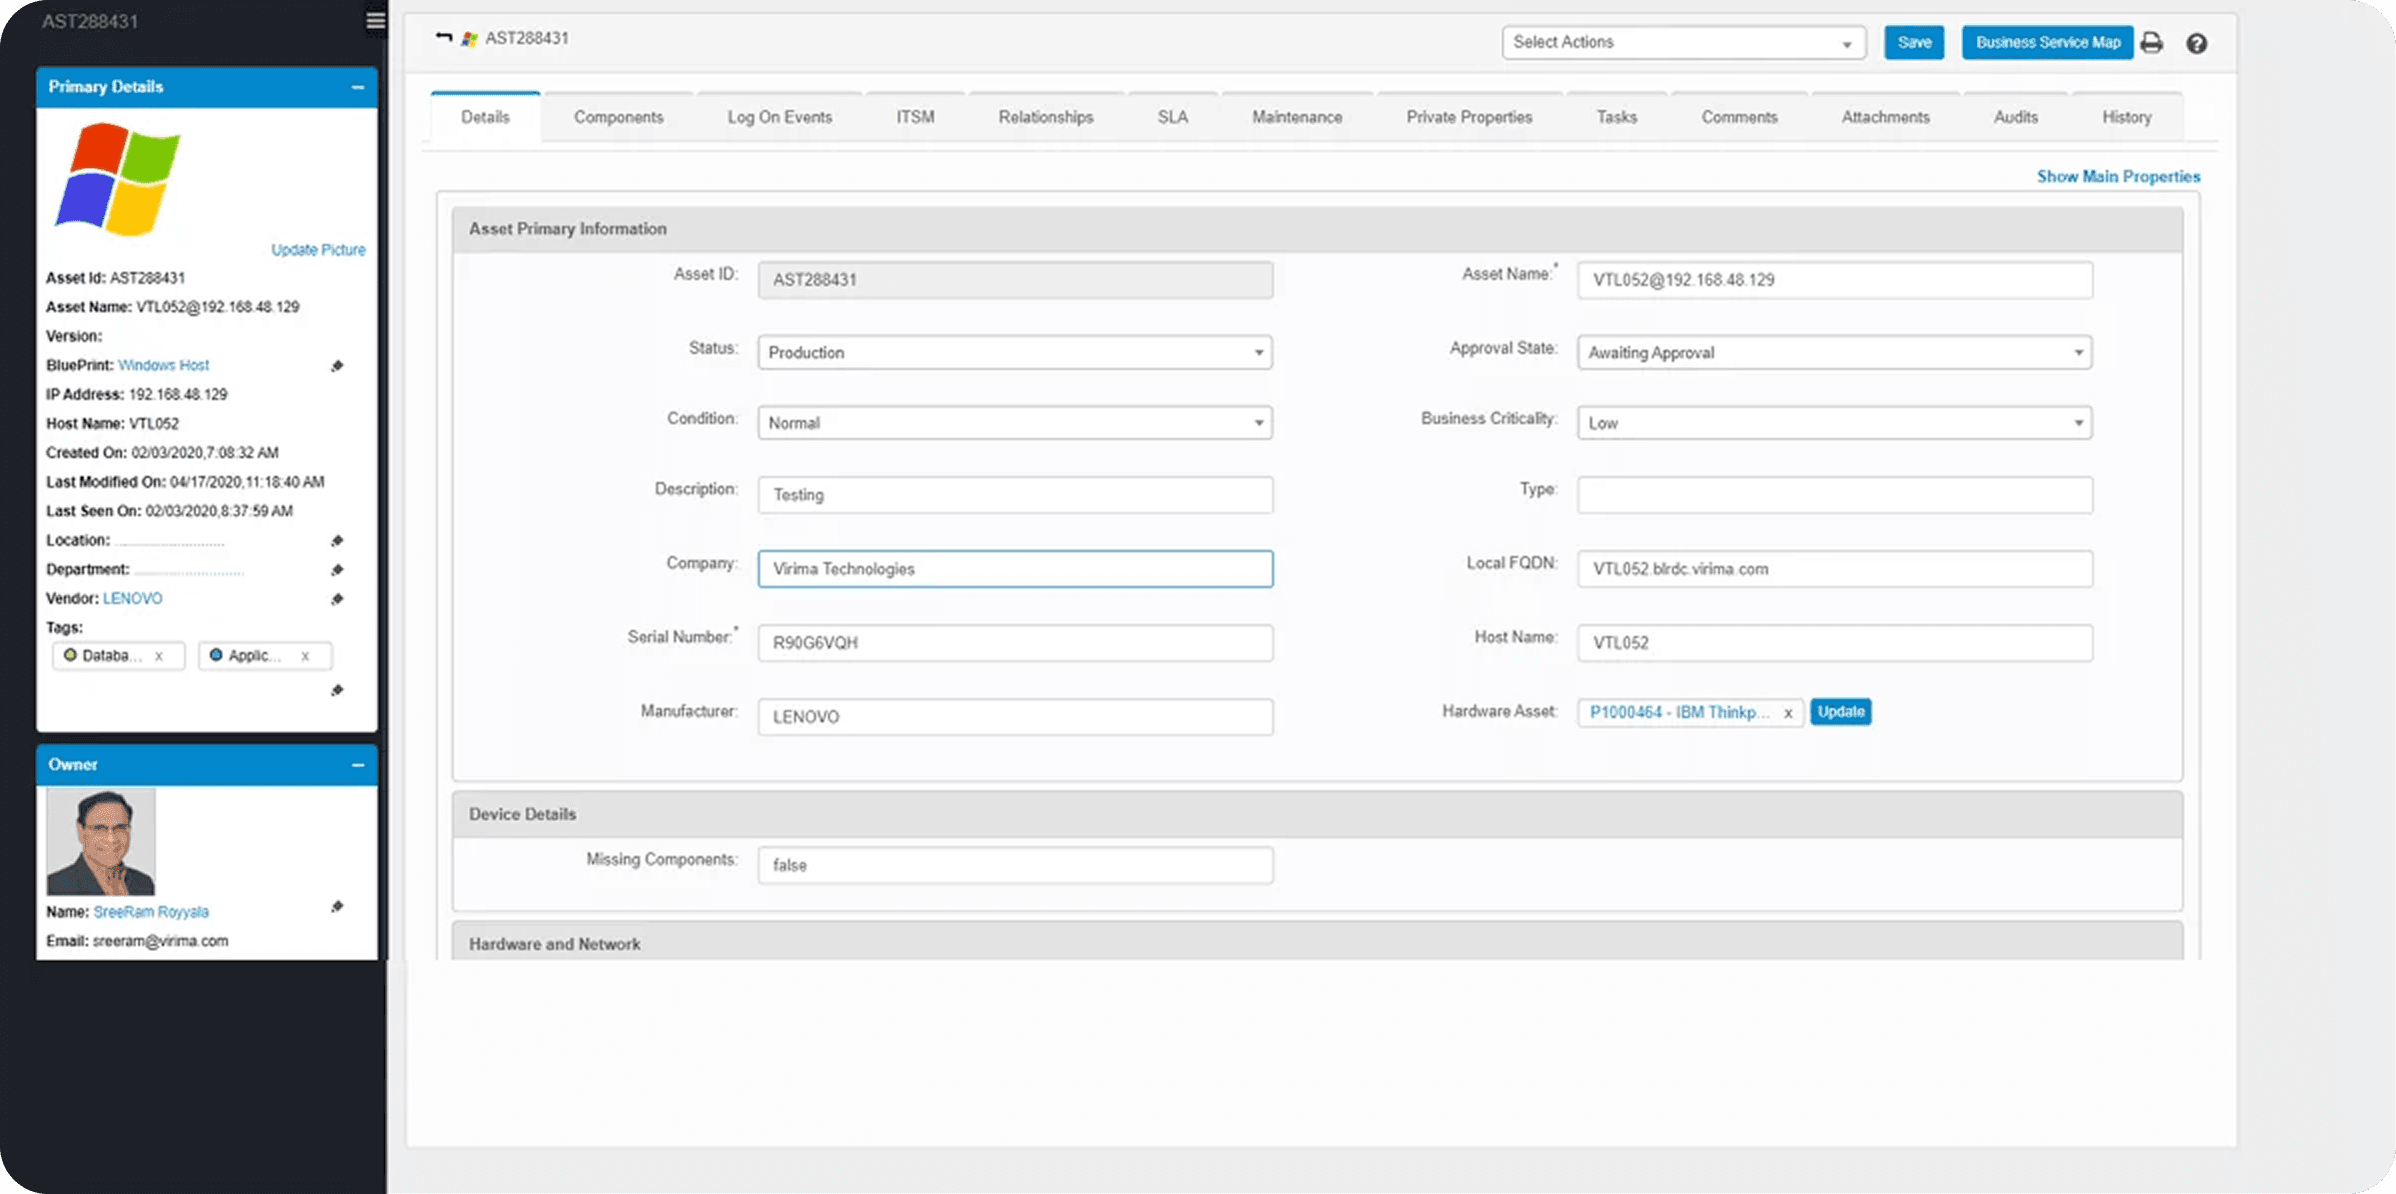Collapse the Primary Details panel
The image size is (2396, 1194).
click(x=358, y=87)
